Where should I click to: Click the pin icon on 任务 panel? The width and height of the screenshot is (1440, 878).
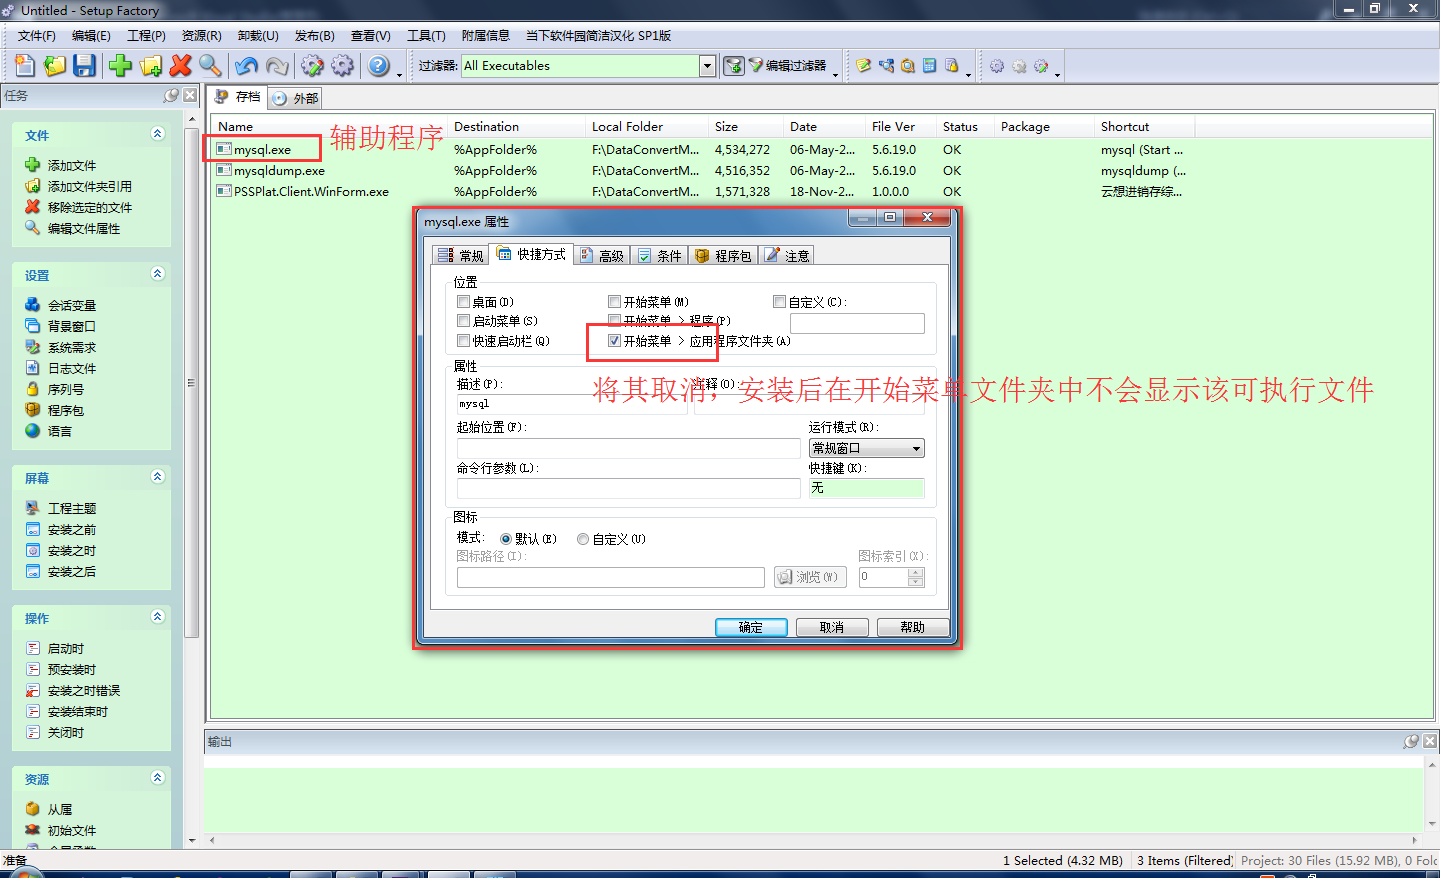[x=171, y=95]
